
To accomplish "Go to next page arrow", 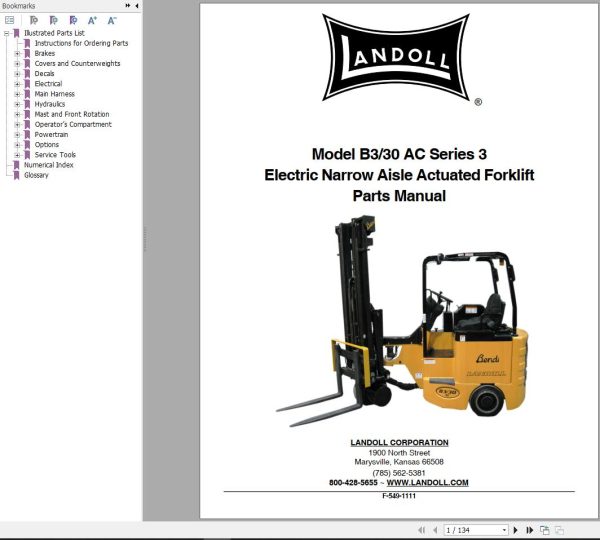I will 515,530.
